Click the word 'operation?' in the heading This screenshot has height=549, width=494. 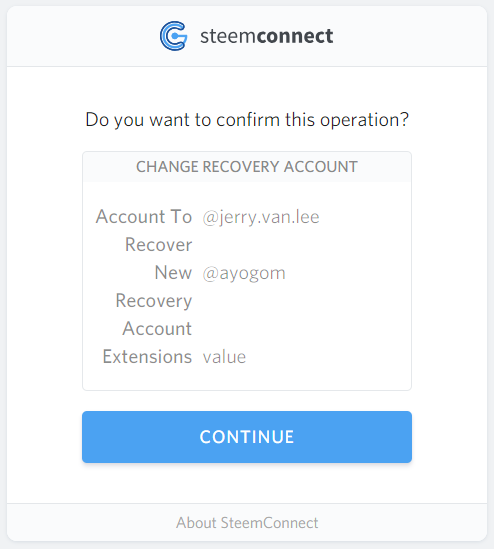point(364,120)
